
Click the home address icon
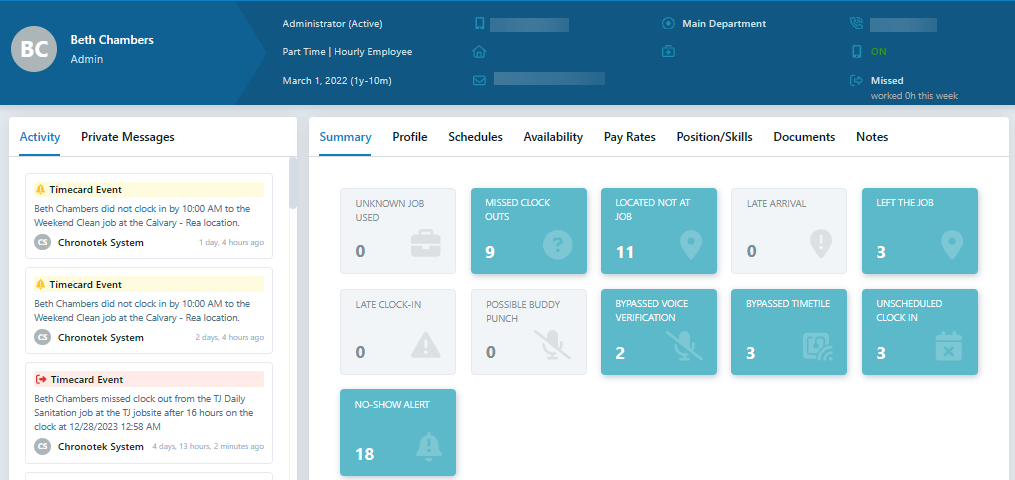pyautogui.click(x=479, y=52)
